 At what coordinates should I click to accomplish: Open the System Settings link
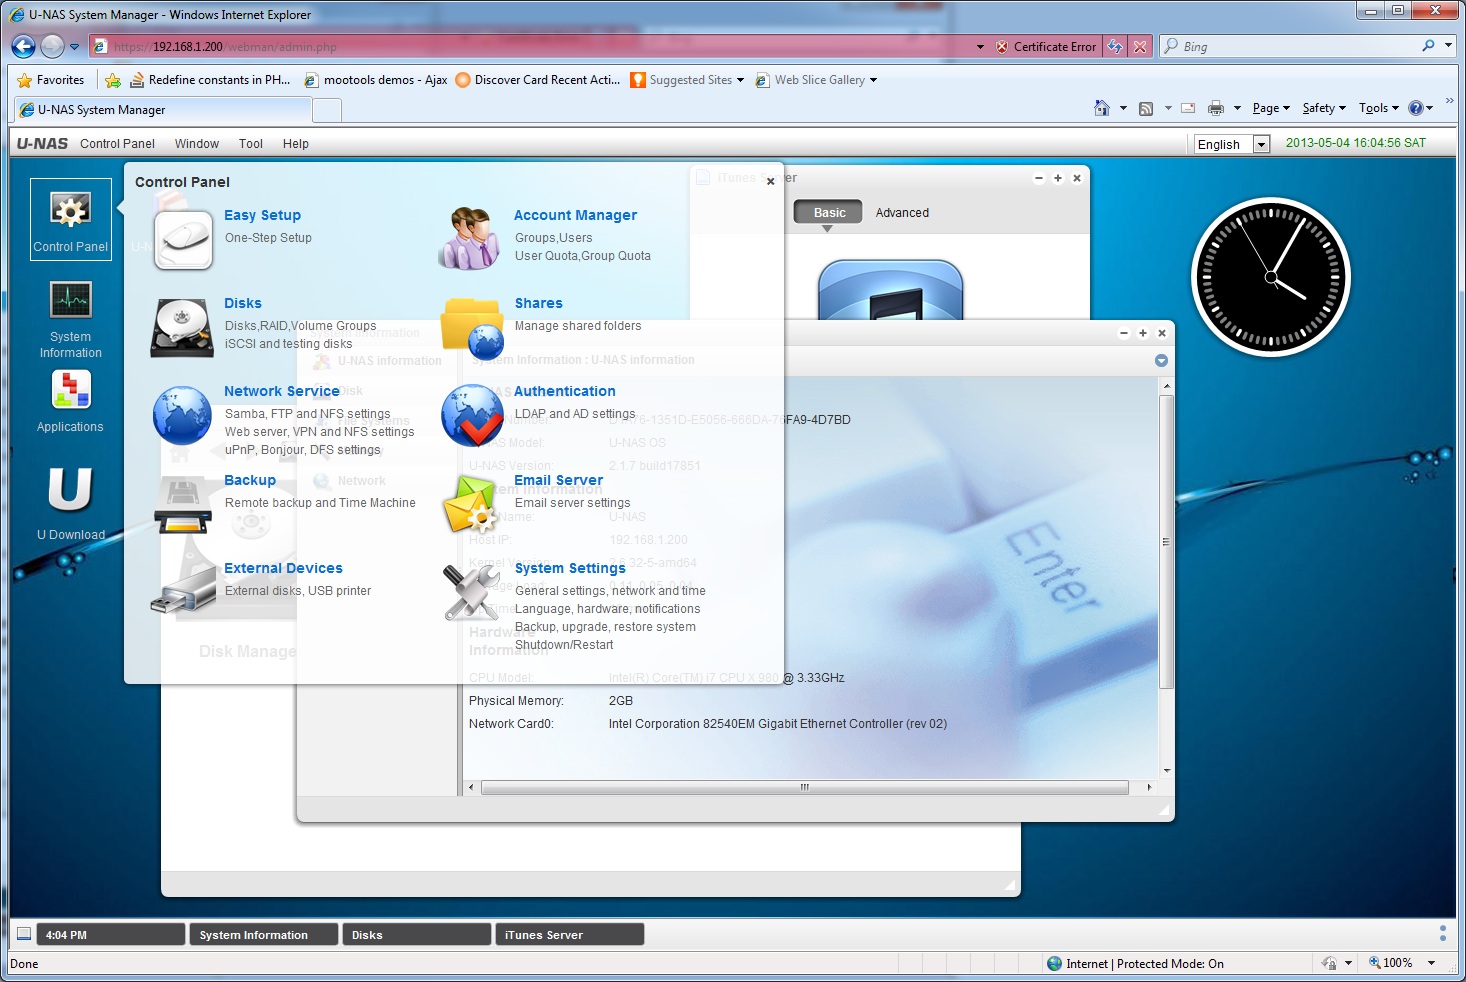[x=570, y=568]
